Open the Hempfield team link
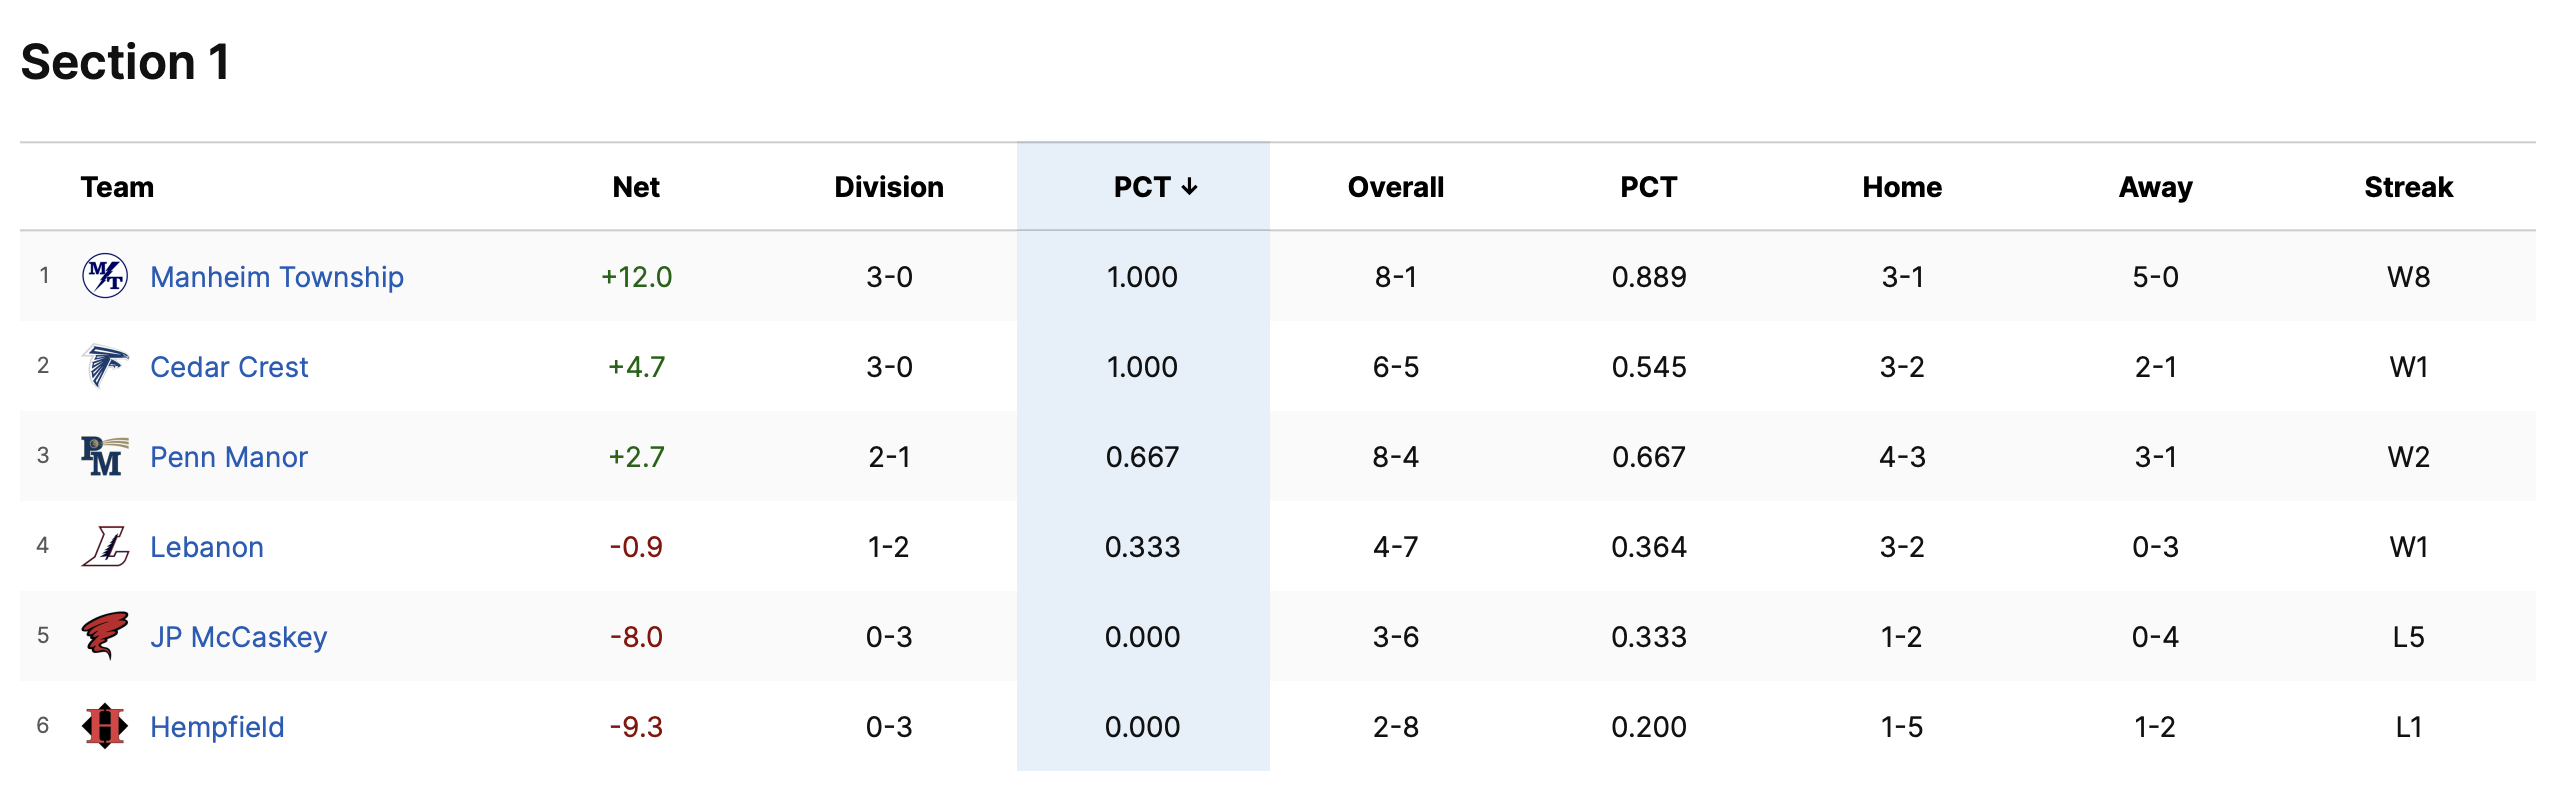 [x=217, y=727]
